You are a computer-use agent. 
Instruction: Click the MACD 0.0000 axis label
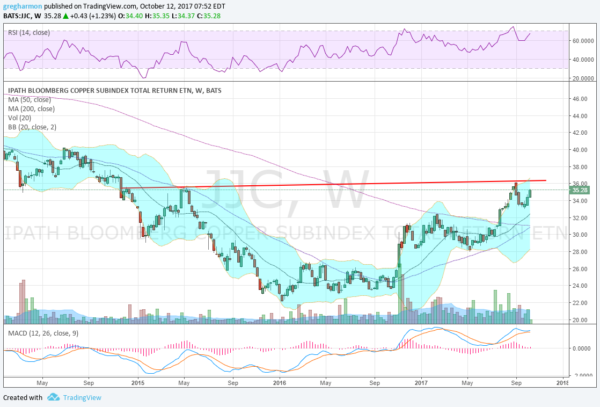pos(583,348)
